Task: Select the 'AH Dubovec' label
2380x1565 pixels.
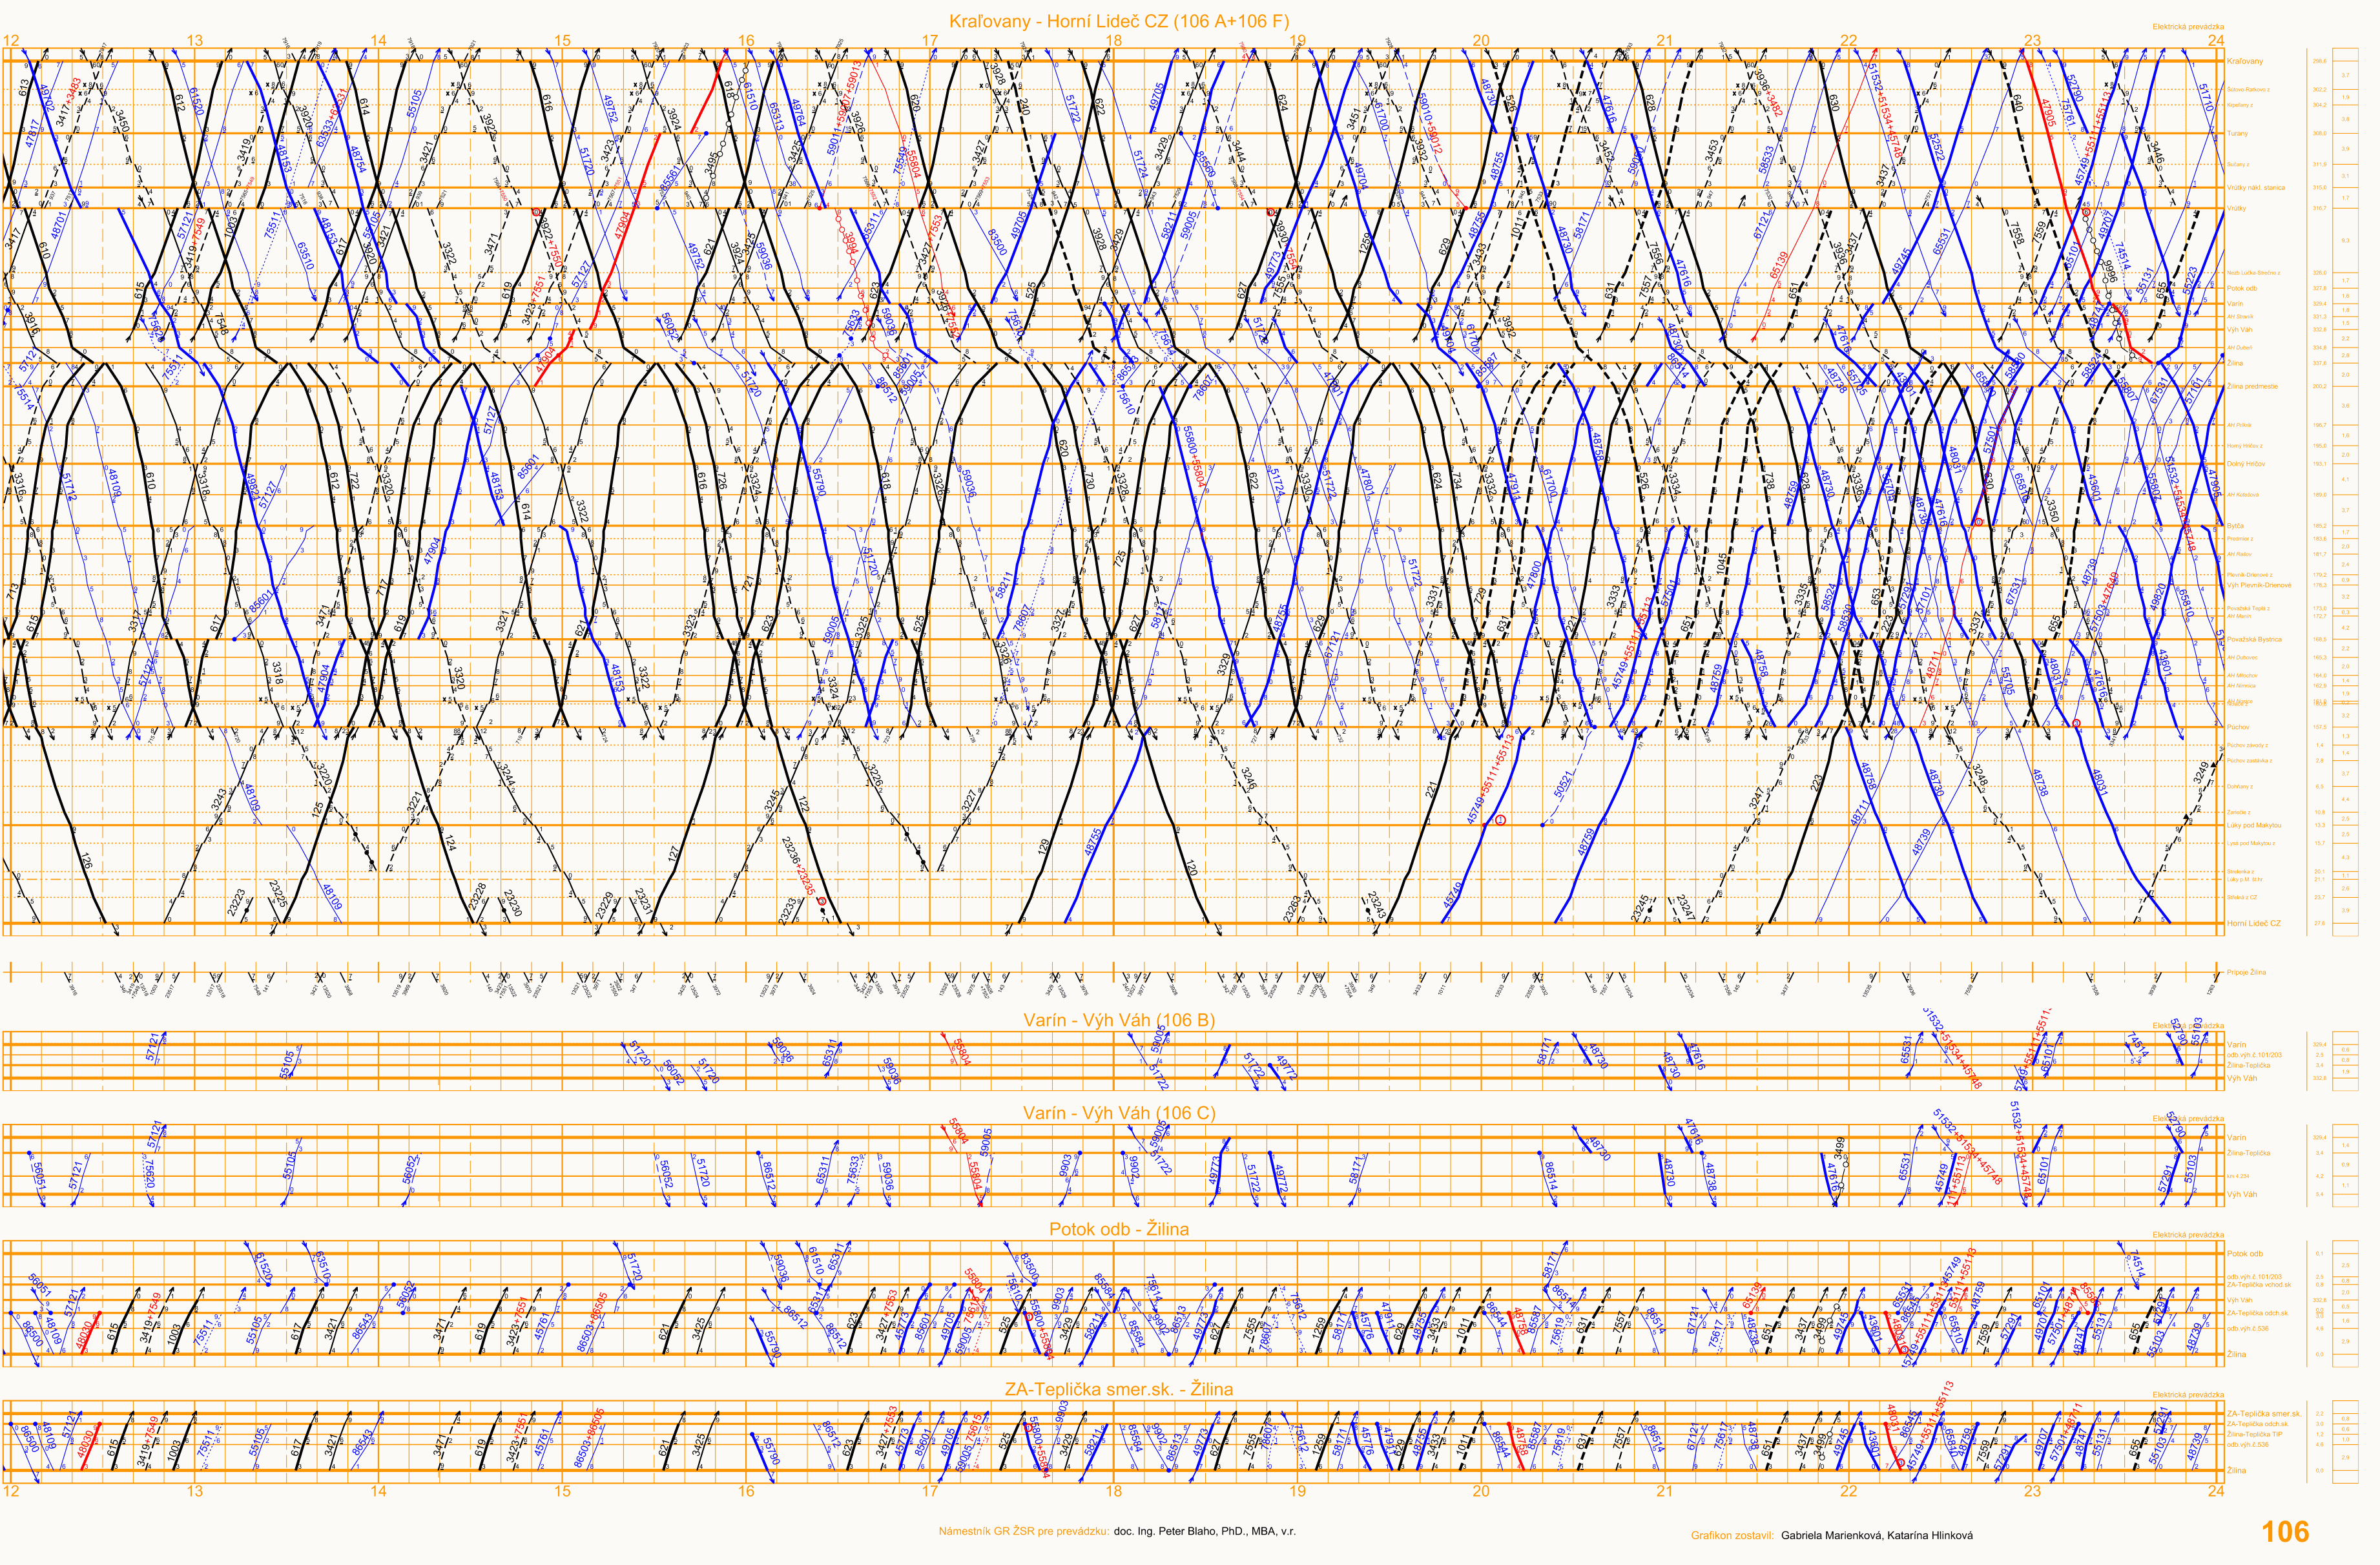Action: pyautogui.click(x=2242, y=658)
